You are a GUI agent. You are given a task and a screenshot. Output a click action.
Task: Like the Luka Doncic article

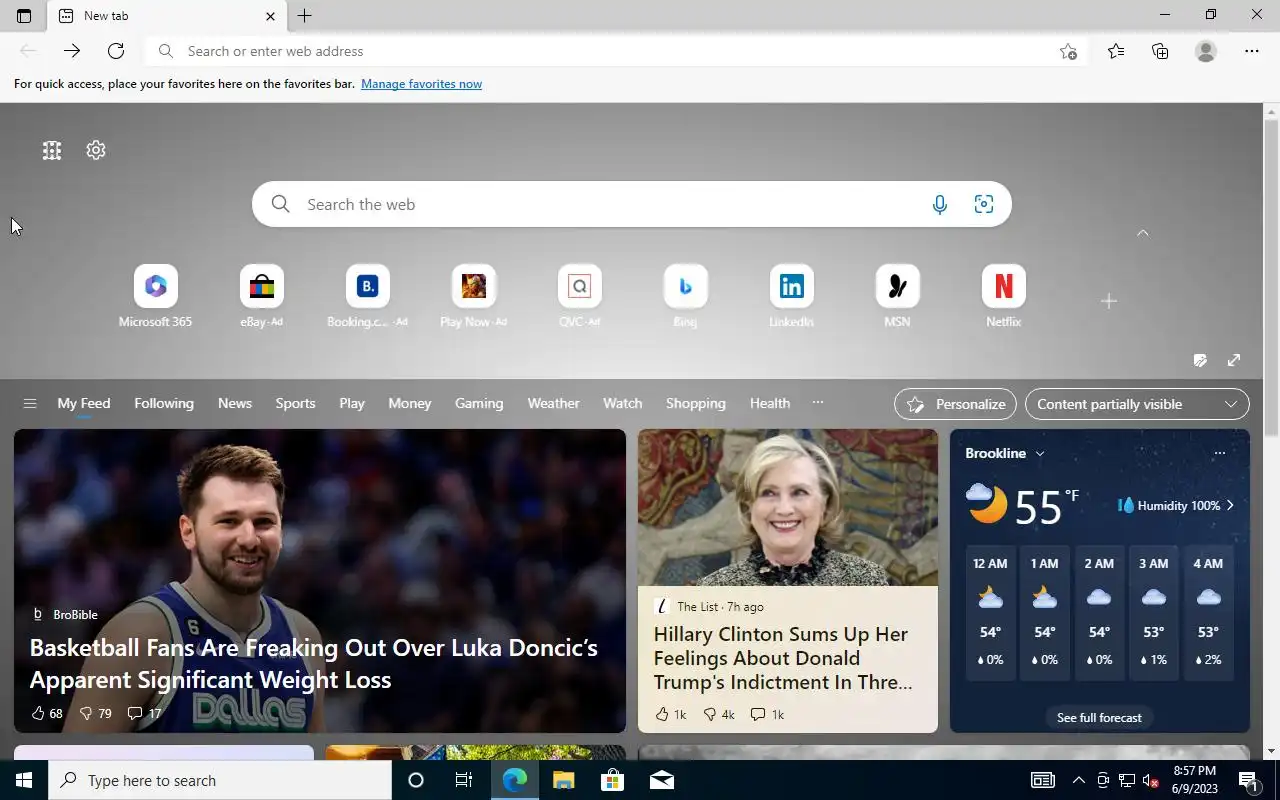tap(47, 713)
